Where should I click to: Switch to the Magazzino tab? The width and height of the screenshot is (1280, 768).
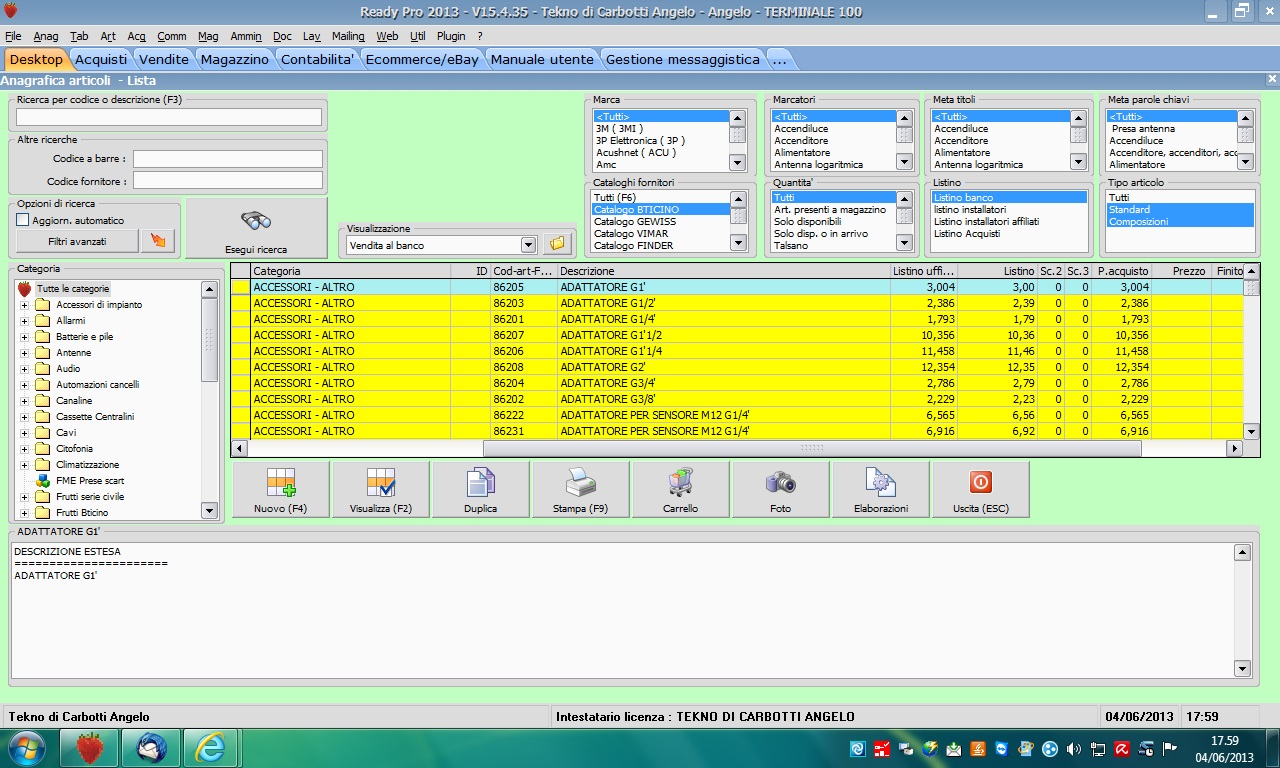pyautogui.click(x=234, y=59)
